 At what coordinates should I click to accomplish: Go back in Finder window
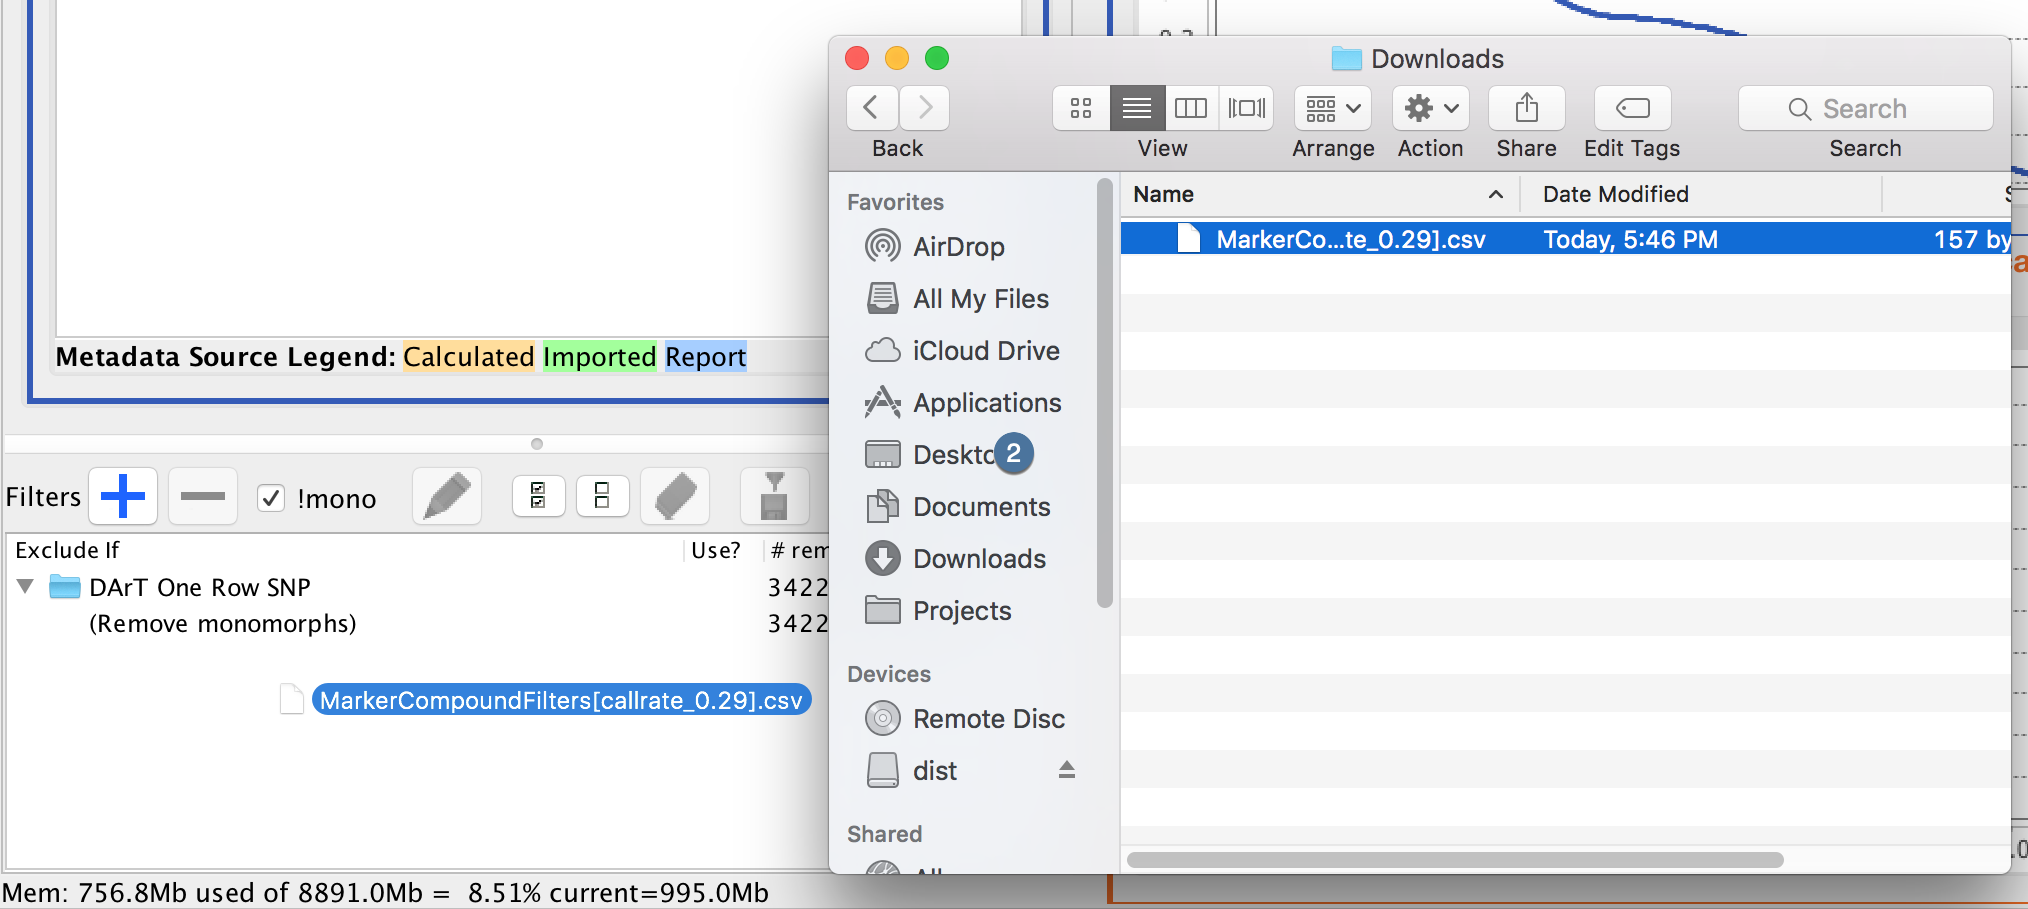click(x=872, y=108)
